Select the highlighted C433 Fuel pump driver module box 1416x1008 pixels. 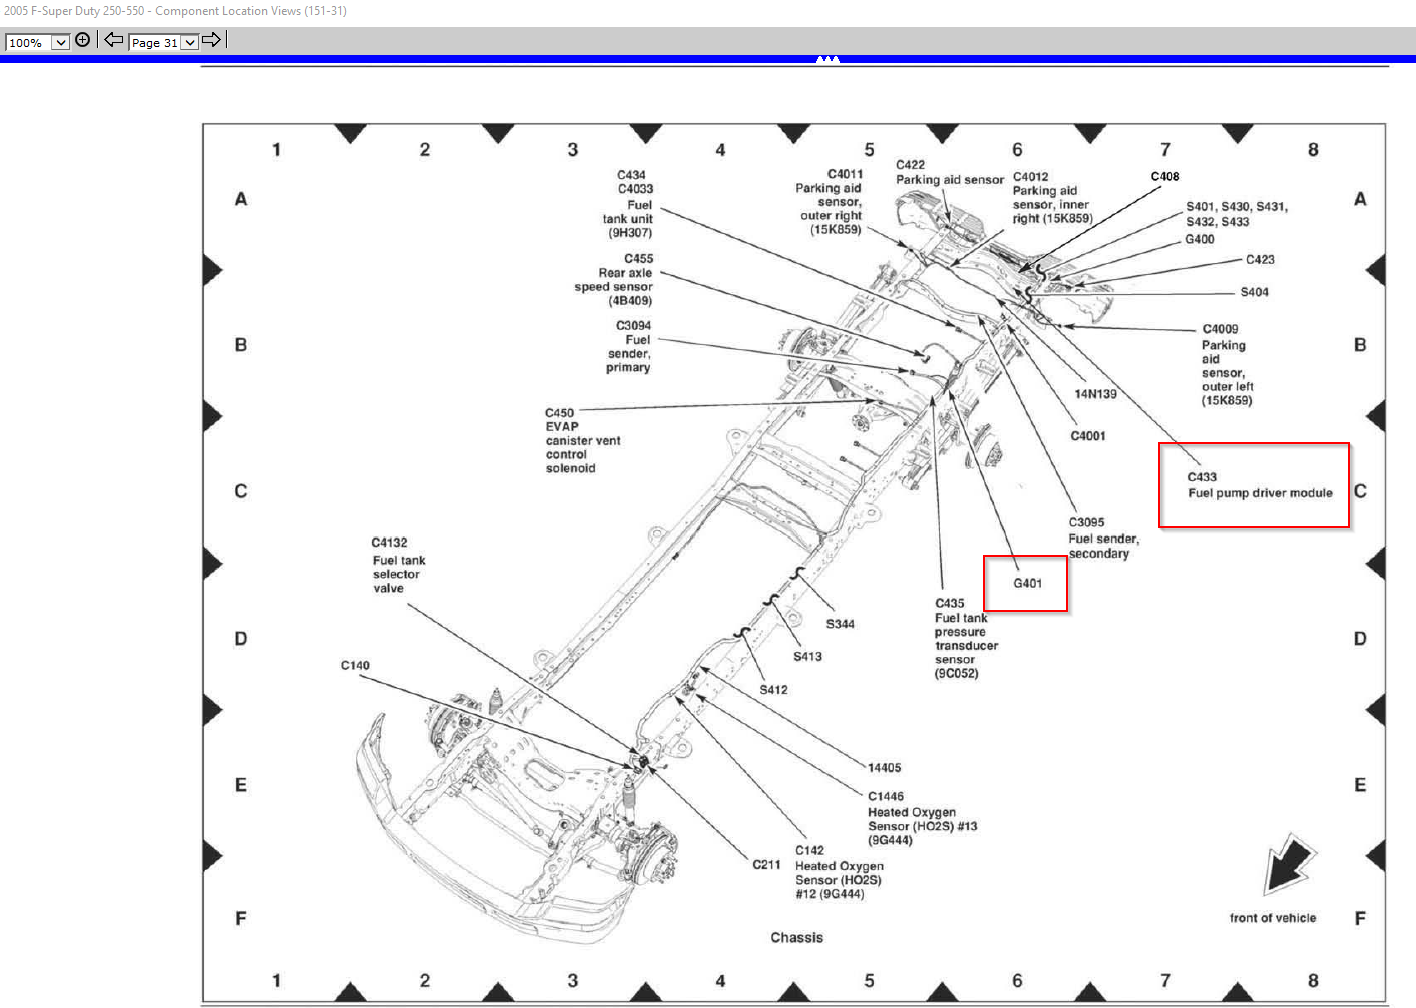(x=1254, y=484)
